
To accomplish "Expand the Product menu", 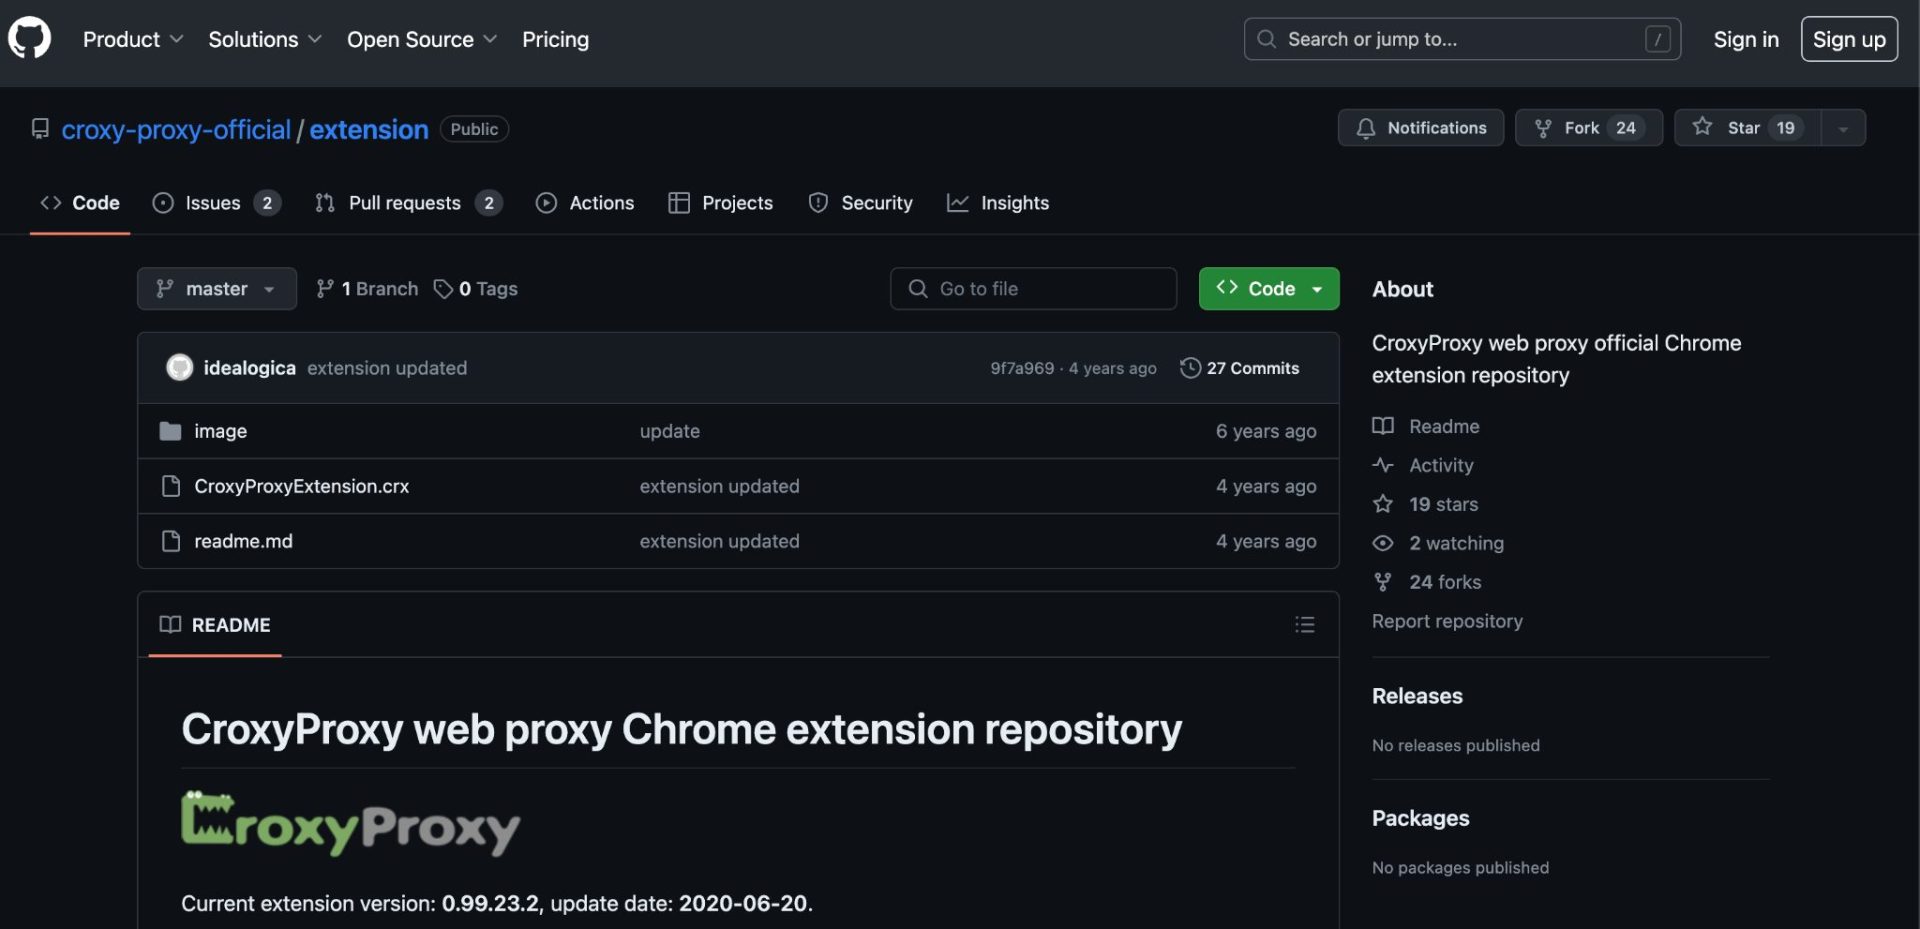I will click(x=133, y=39).
